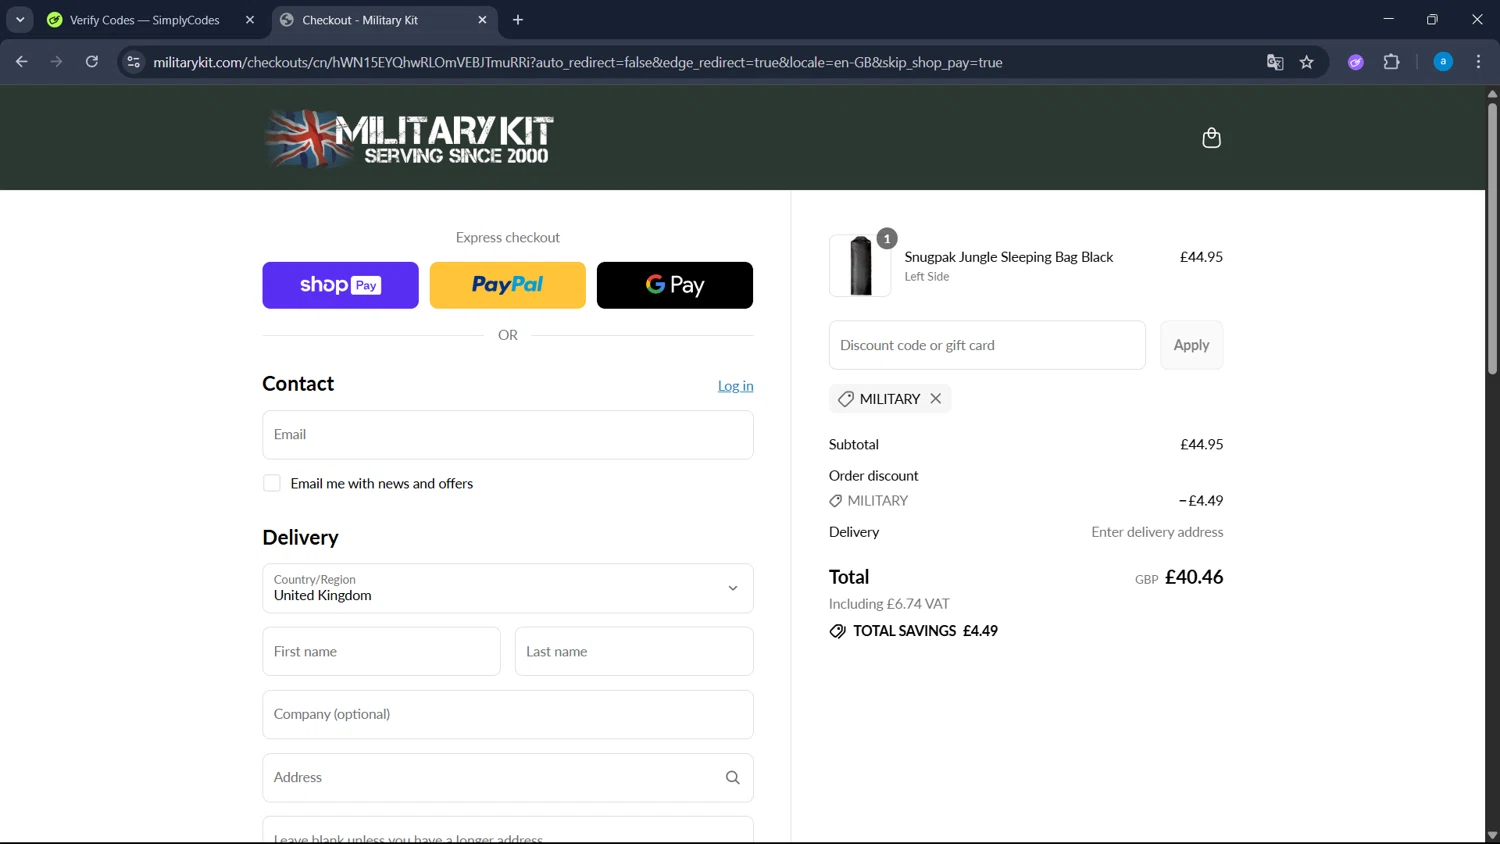Go forward in browser history
The width and height of the screenshot is (1500, 844).
tap(57, 62)
